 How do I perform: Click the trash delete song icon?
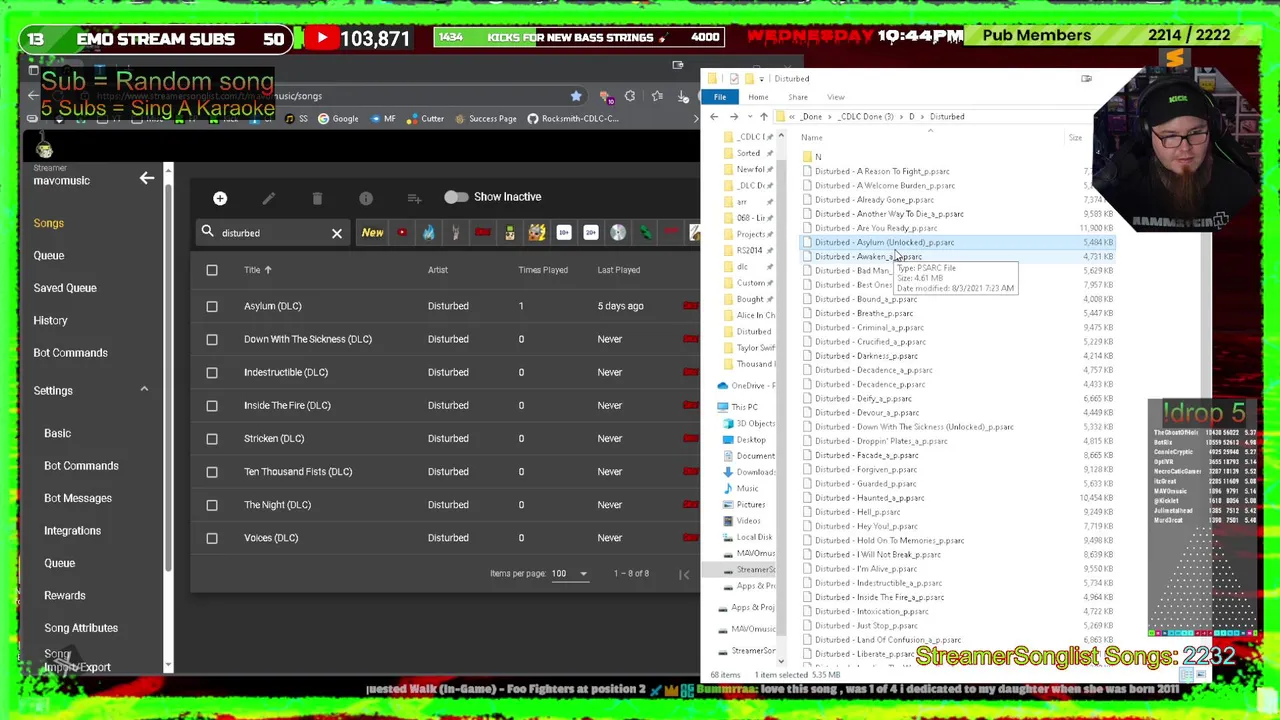(317, 198)
